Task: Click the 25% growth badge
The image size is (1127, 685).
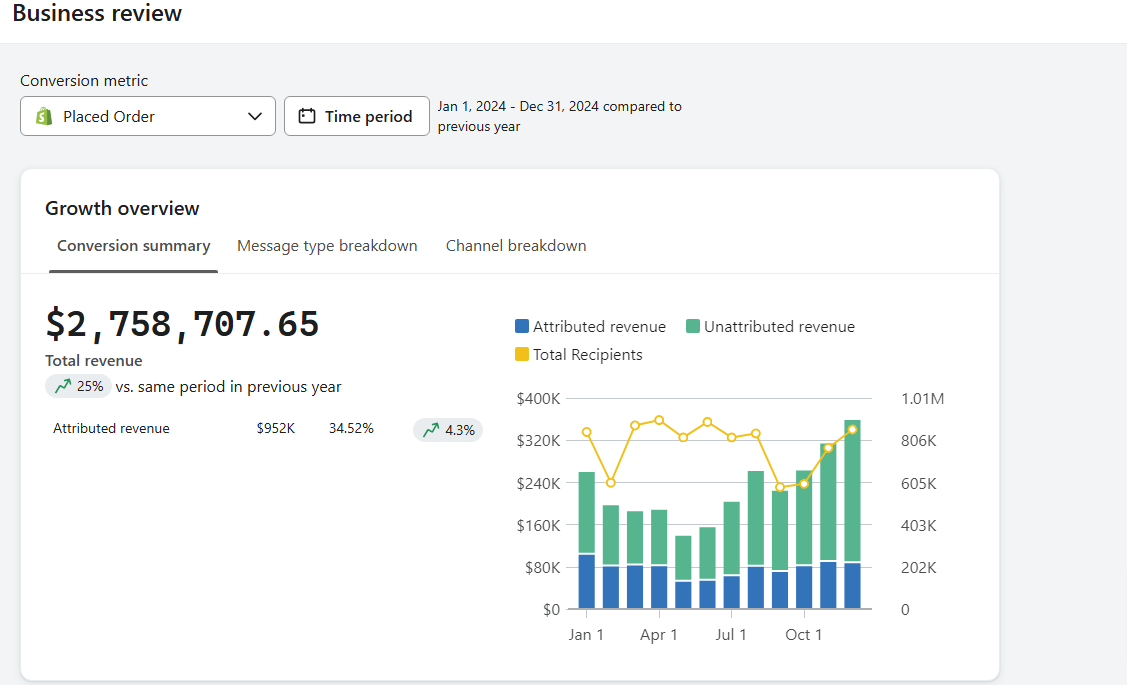Action: (78, 386)
